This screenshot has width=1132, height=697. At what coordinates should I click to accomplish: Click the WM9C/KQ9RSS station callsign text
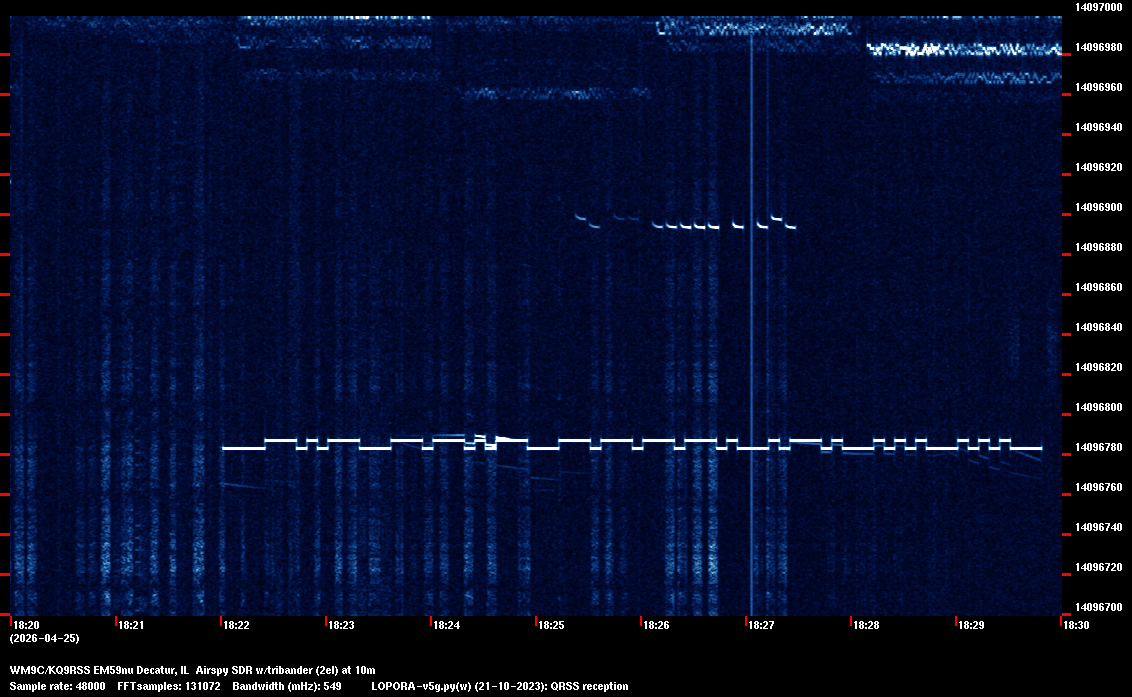point(50,670)
